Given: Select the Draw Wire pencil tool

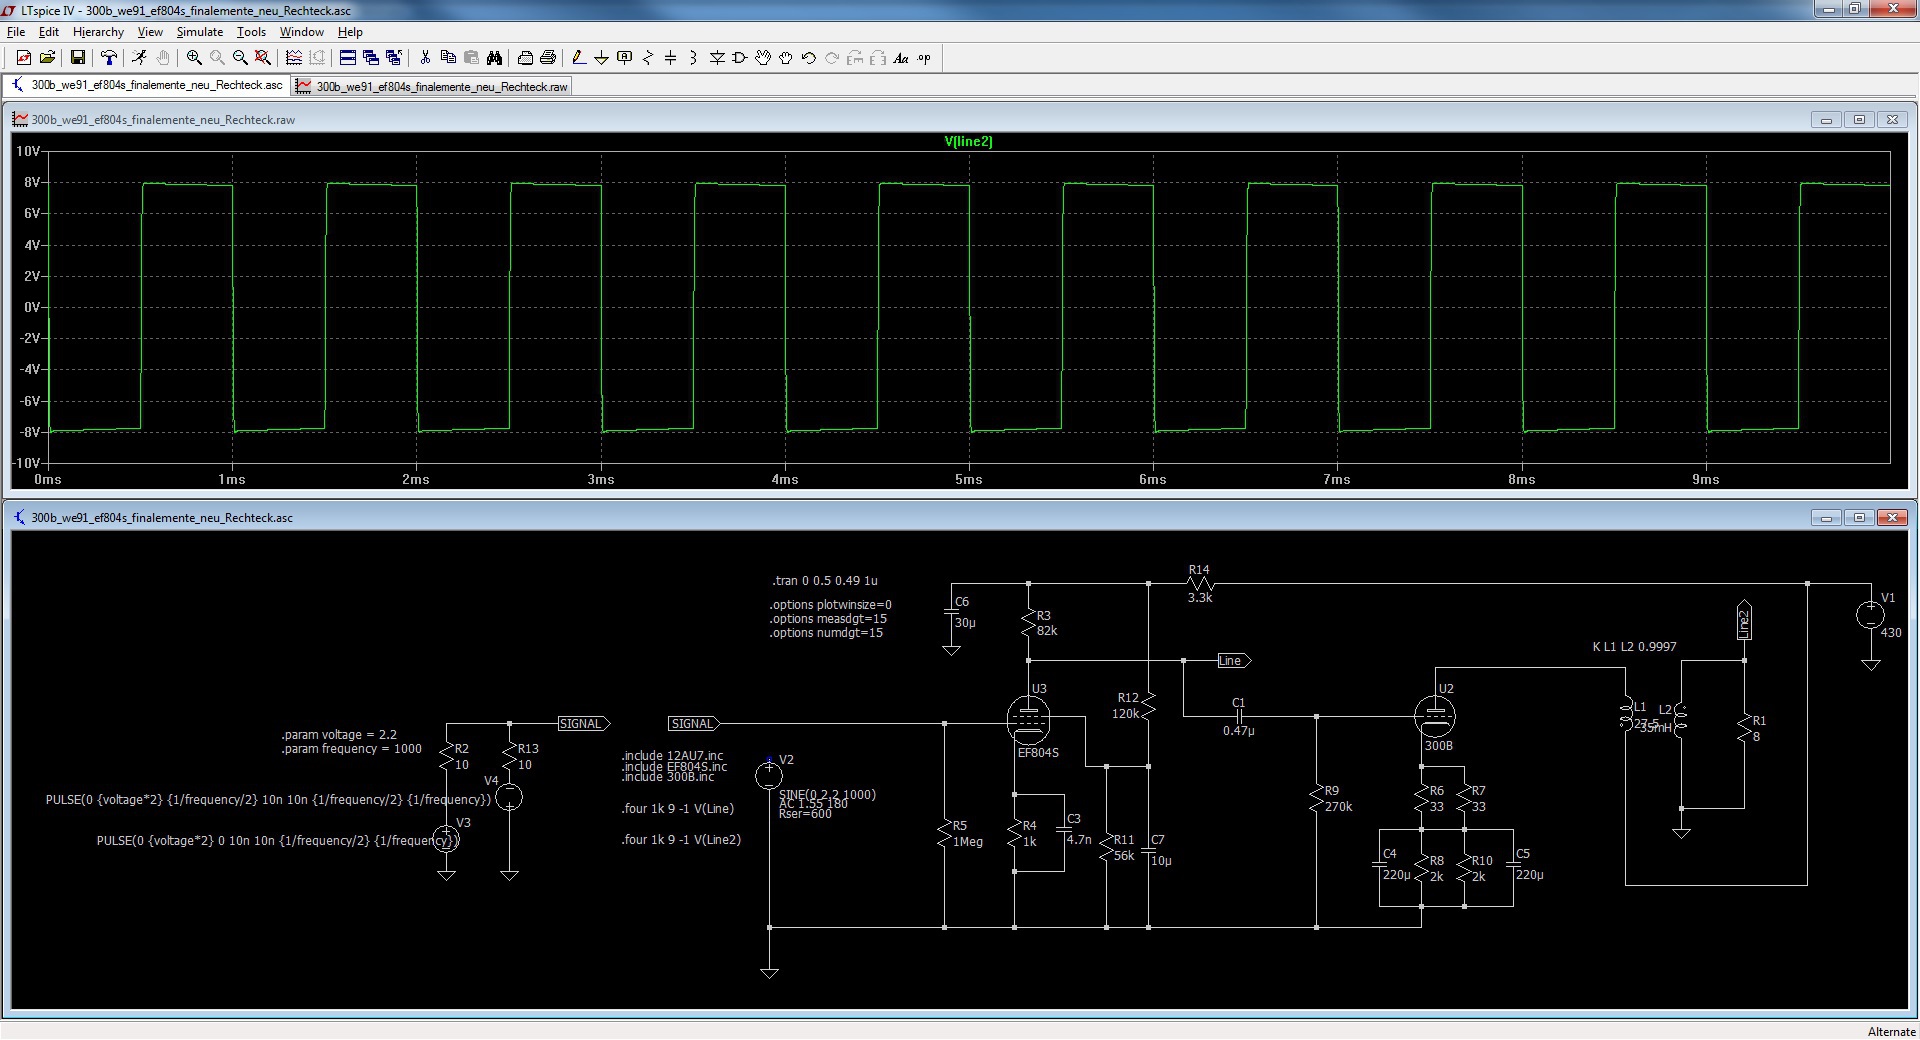Looking at the screenshot, I should click(578, 58).
